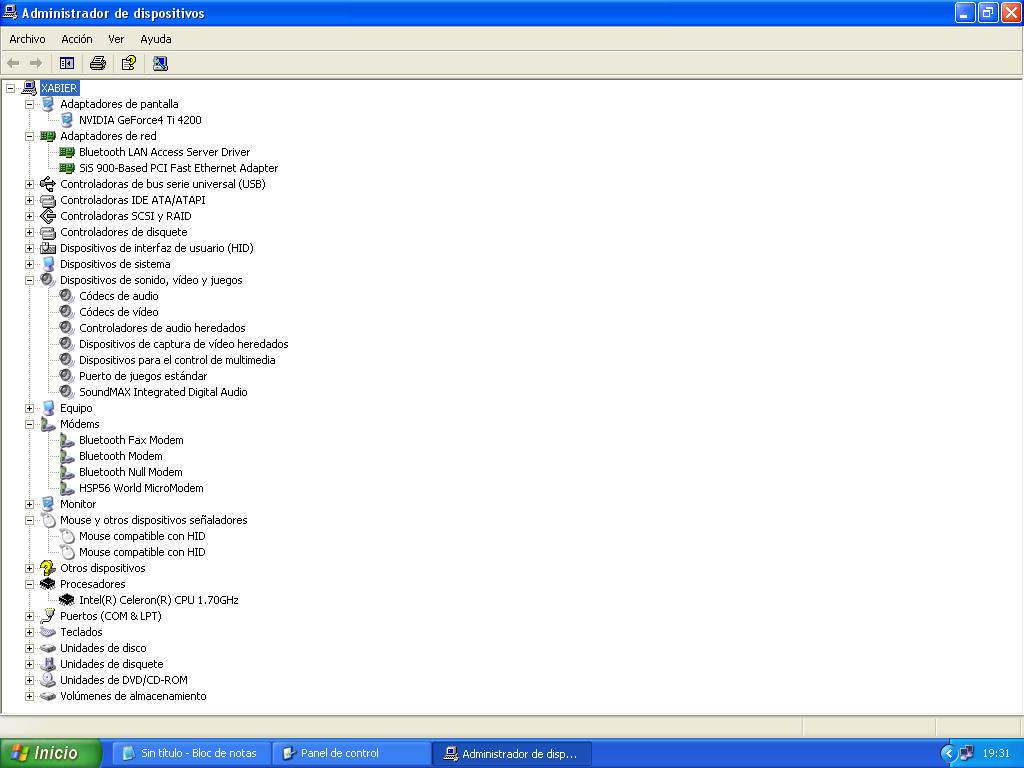
Task: Select Mouse y otros dispositivos señaladores
Action: [153, 520]
